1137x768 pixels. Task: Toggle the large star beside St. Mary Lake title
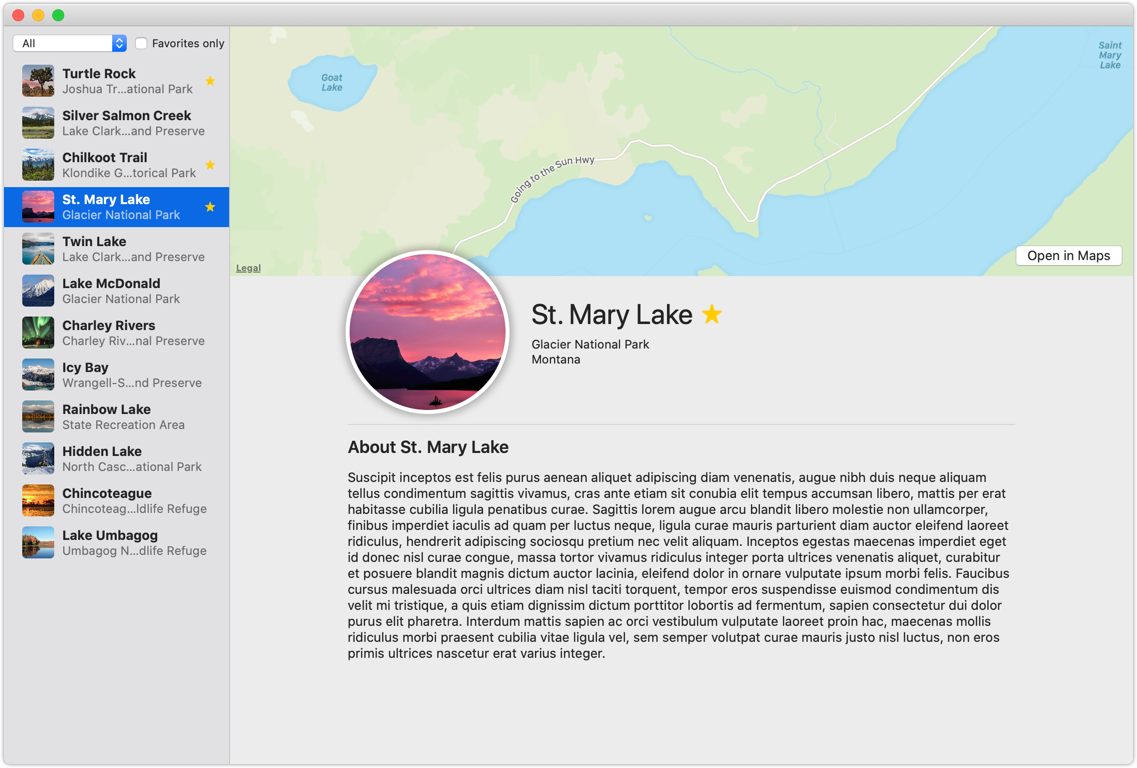click(712, 314)
